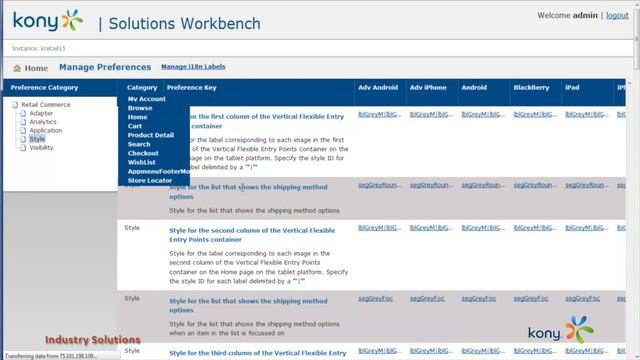Choose Cart in Category menu
The width and height of the screenshot is (640, 360).
click(135, 126)
